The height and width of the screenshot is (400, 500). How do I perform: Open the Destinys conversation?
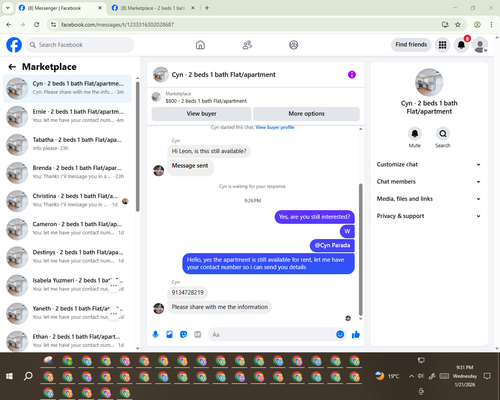67,257
